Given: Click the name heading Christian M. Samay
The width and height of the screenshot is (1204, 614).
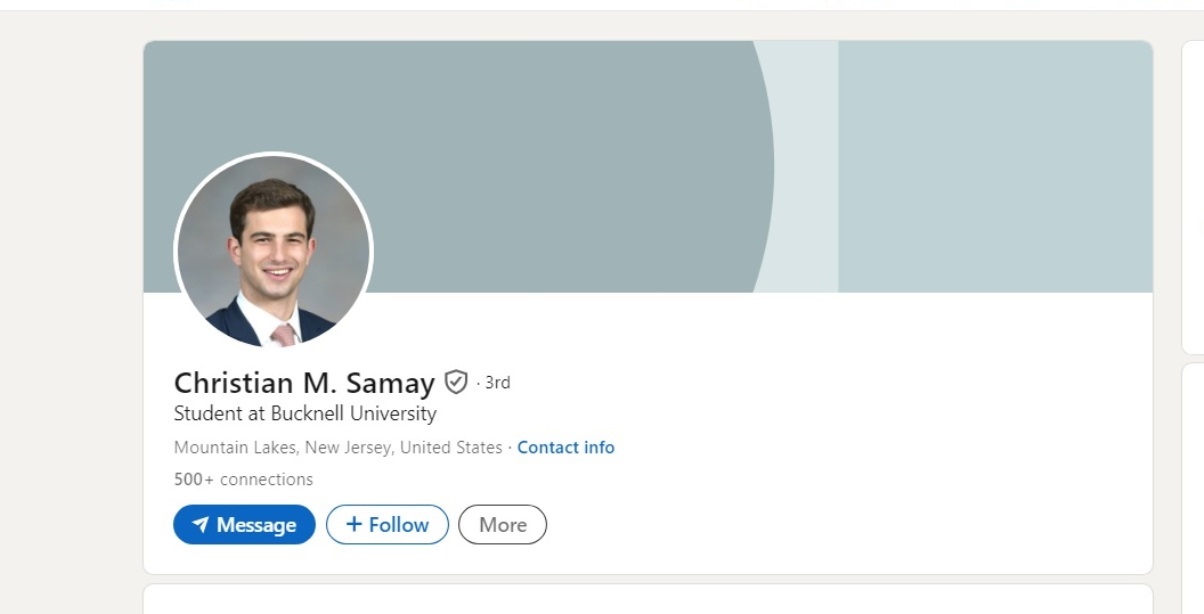Looking at the screenshot, I should 304,383.
